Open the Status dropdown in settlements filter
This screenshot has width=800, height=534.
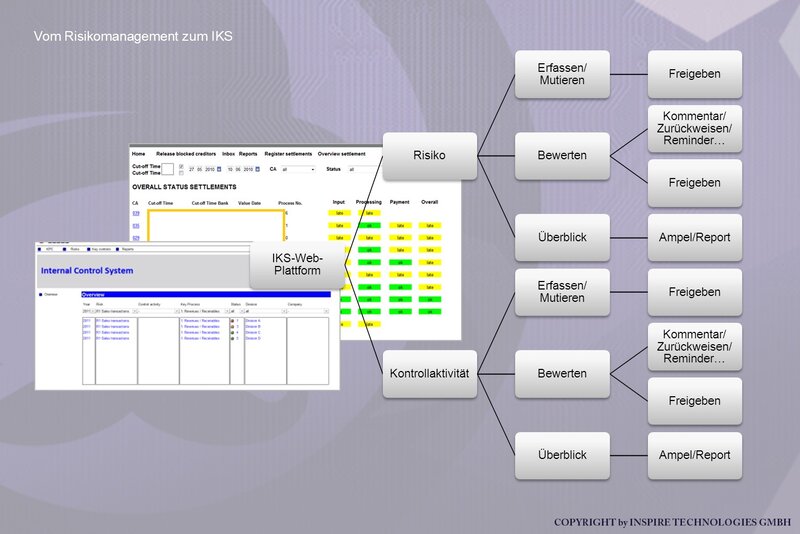pos(363,169)
